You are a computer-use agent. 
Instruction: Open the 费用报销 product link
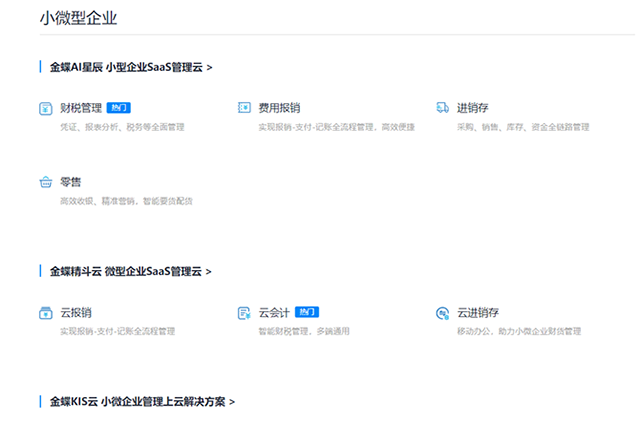(x=279, y=108)
